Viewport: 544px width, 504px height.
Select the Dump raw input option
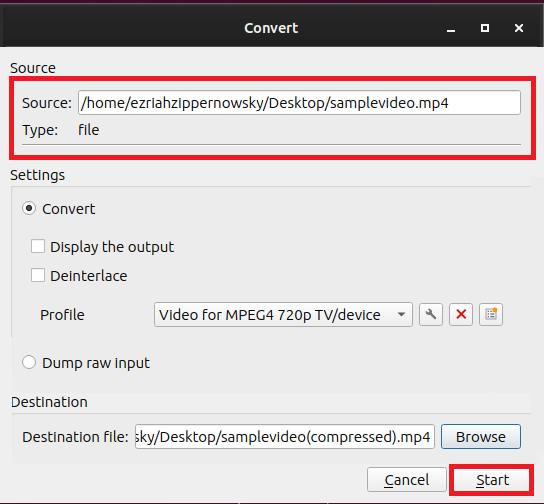click(x=29, y=362)
